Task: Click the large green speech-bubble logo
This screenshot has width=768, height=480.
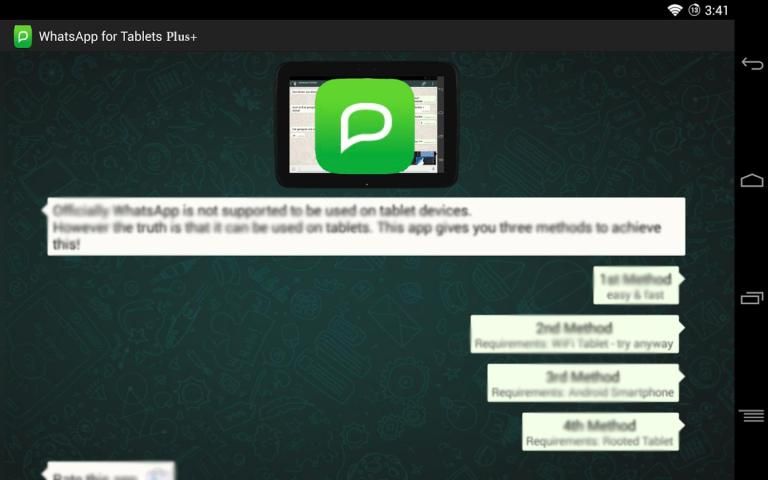Action: point(365,126)
